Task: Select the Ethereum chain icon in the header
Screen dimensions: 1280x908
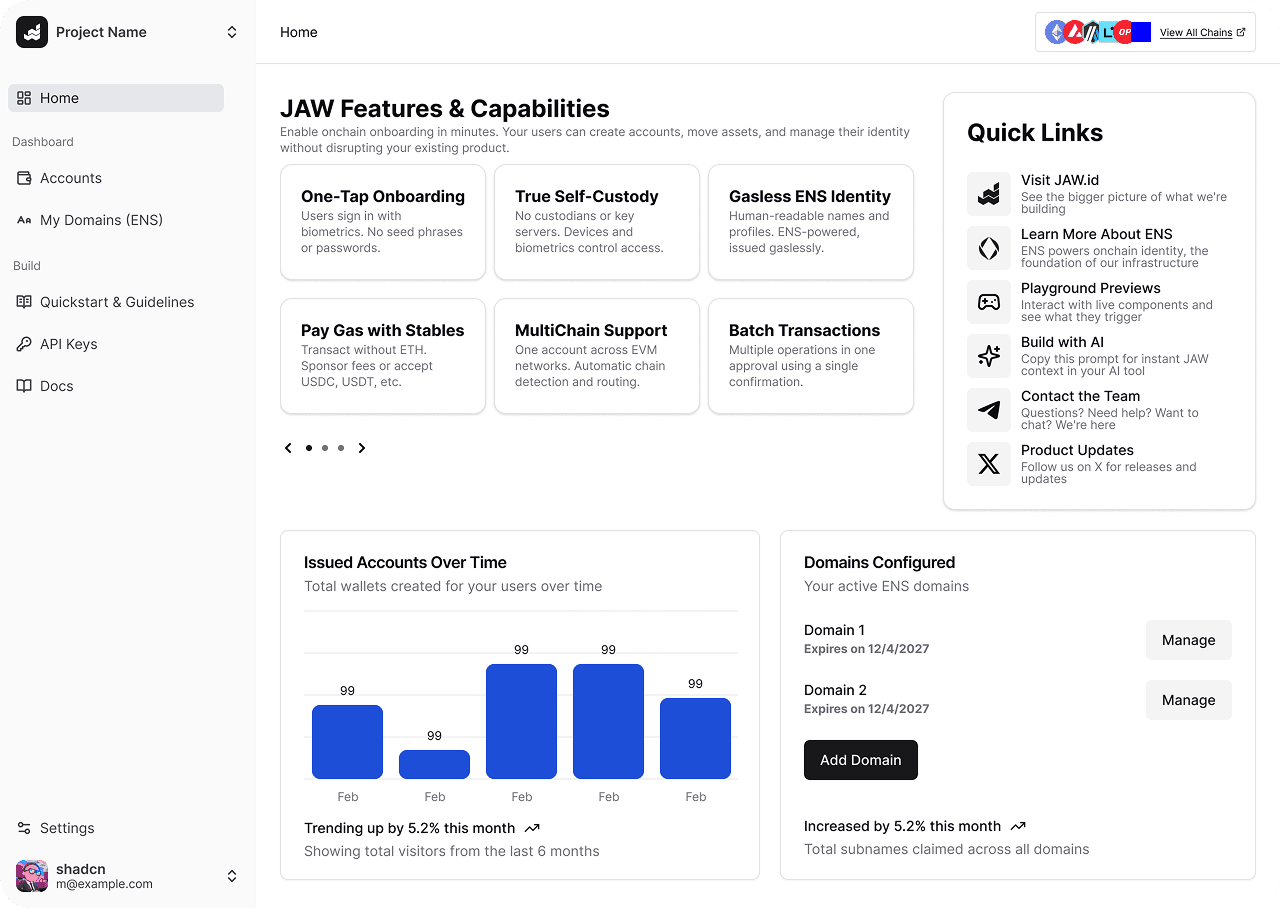Action: pyautogui.click(x=1054, y=31)
